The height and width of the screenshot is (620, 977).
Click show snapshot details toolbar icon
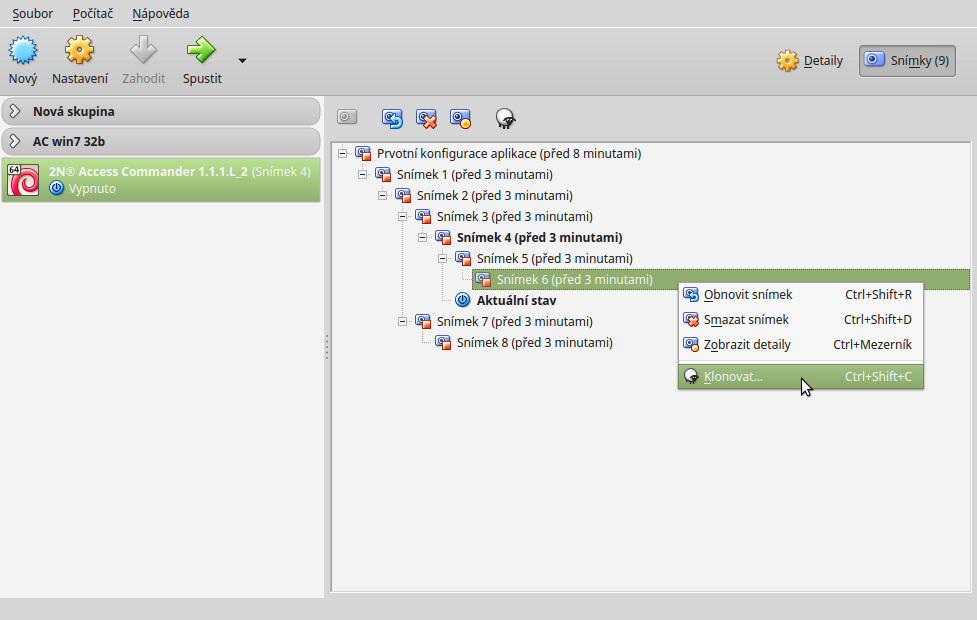pos(460,118)
